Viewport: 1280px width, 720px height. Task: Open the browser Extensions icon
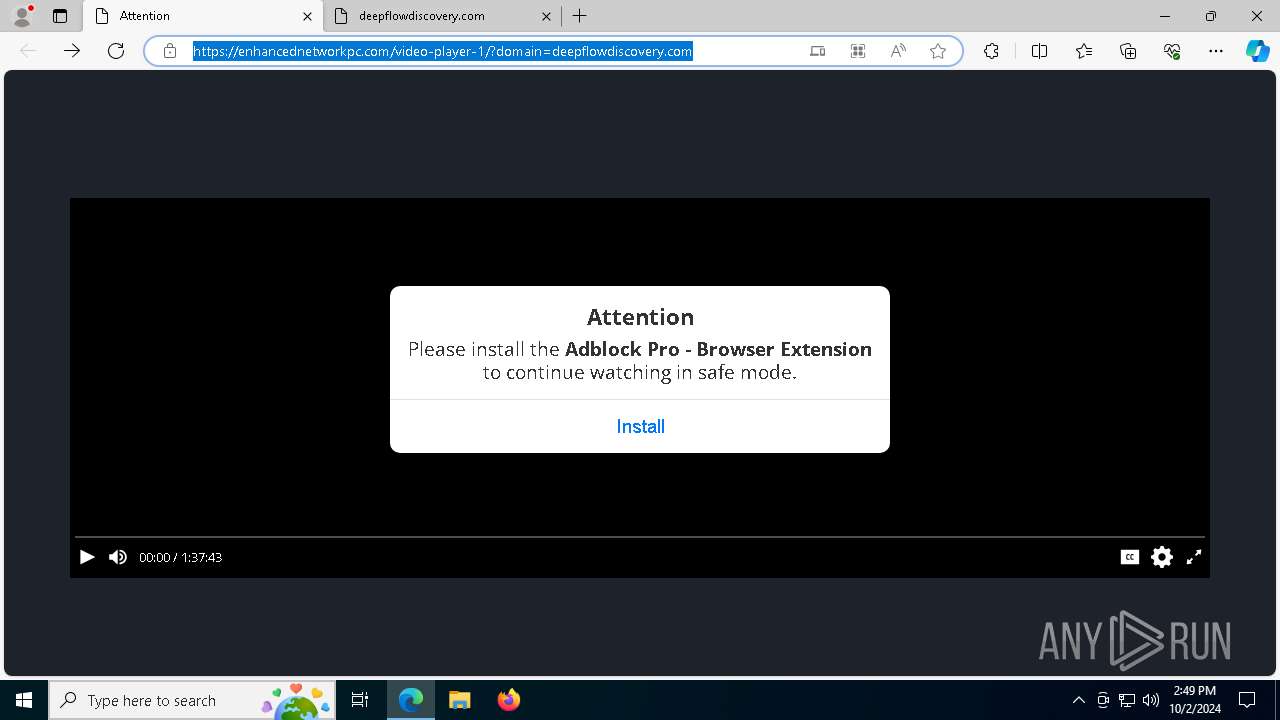pos(991,51)
